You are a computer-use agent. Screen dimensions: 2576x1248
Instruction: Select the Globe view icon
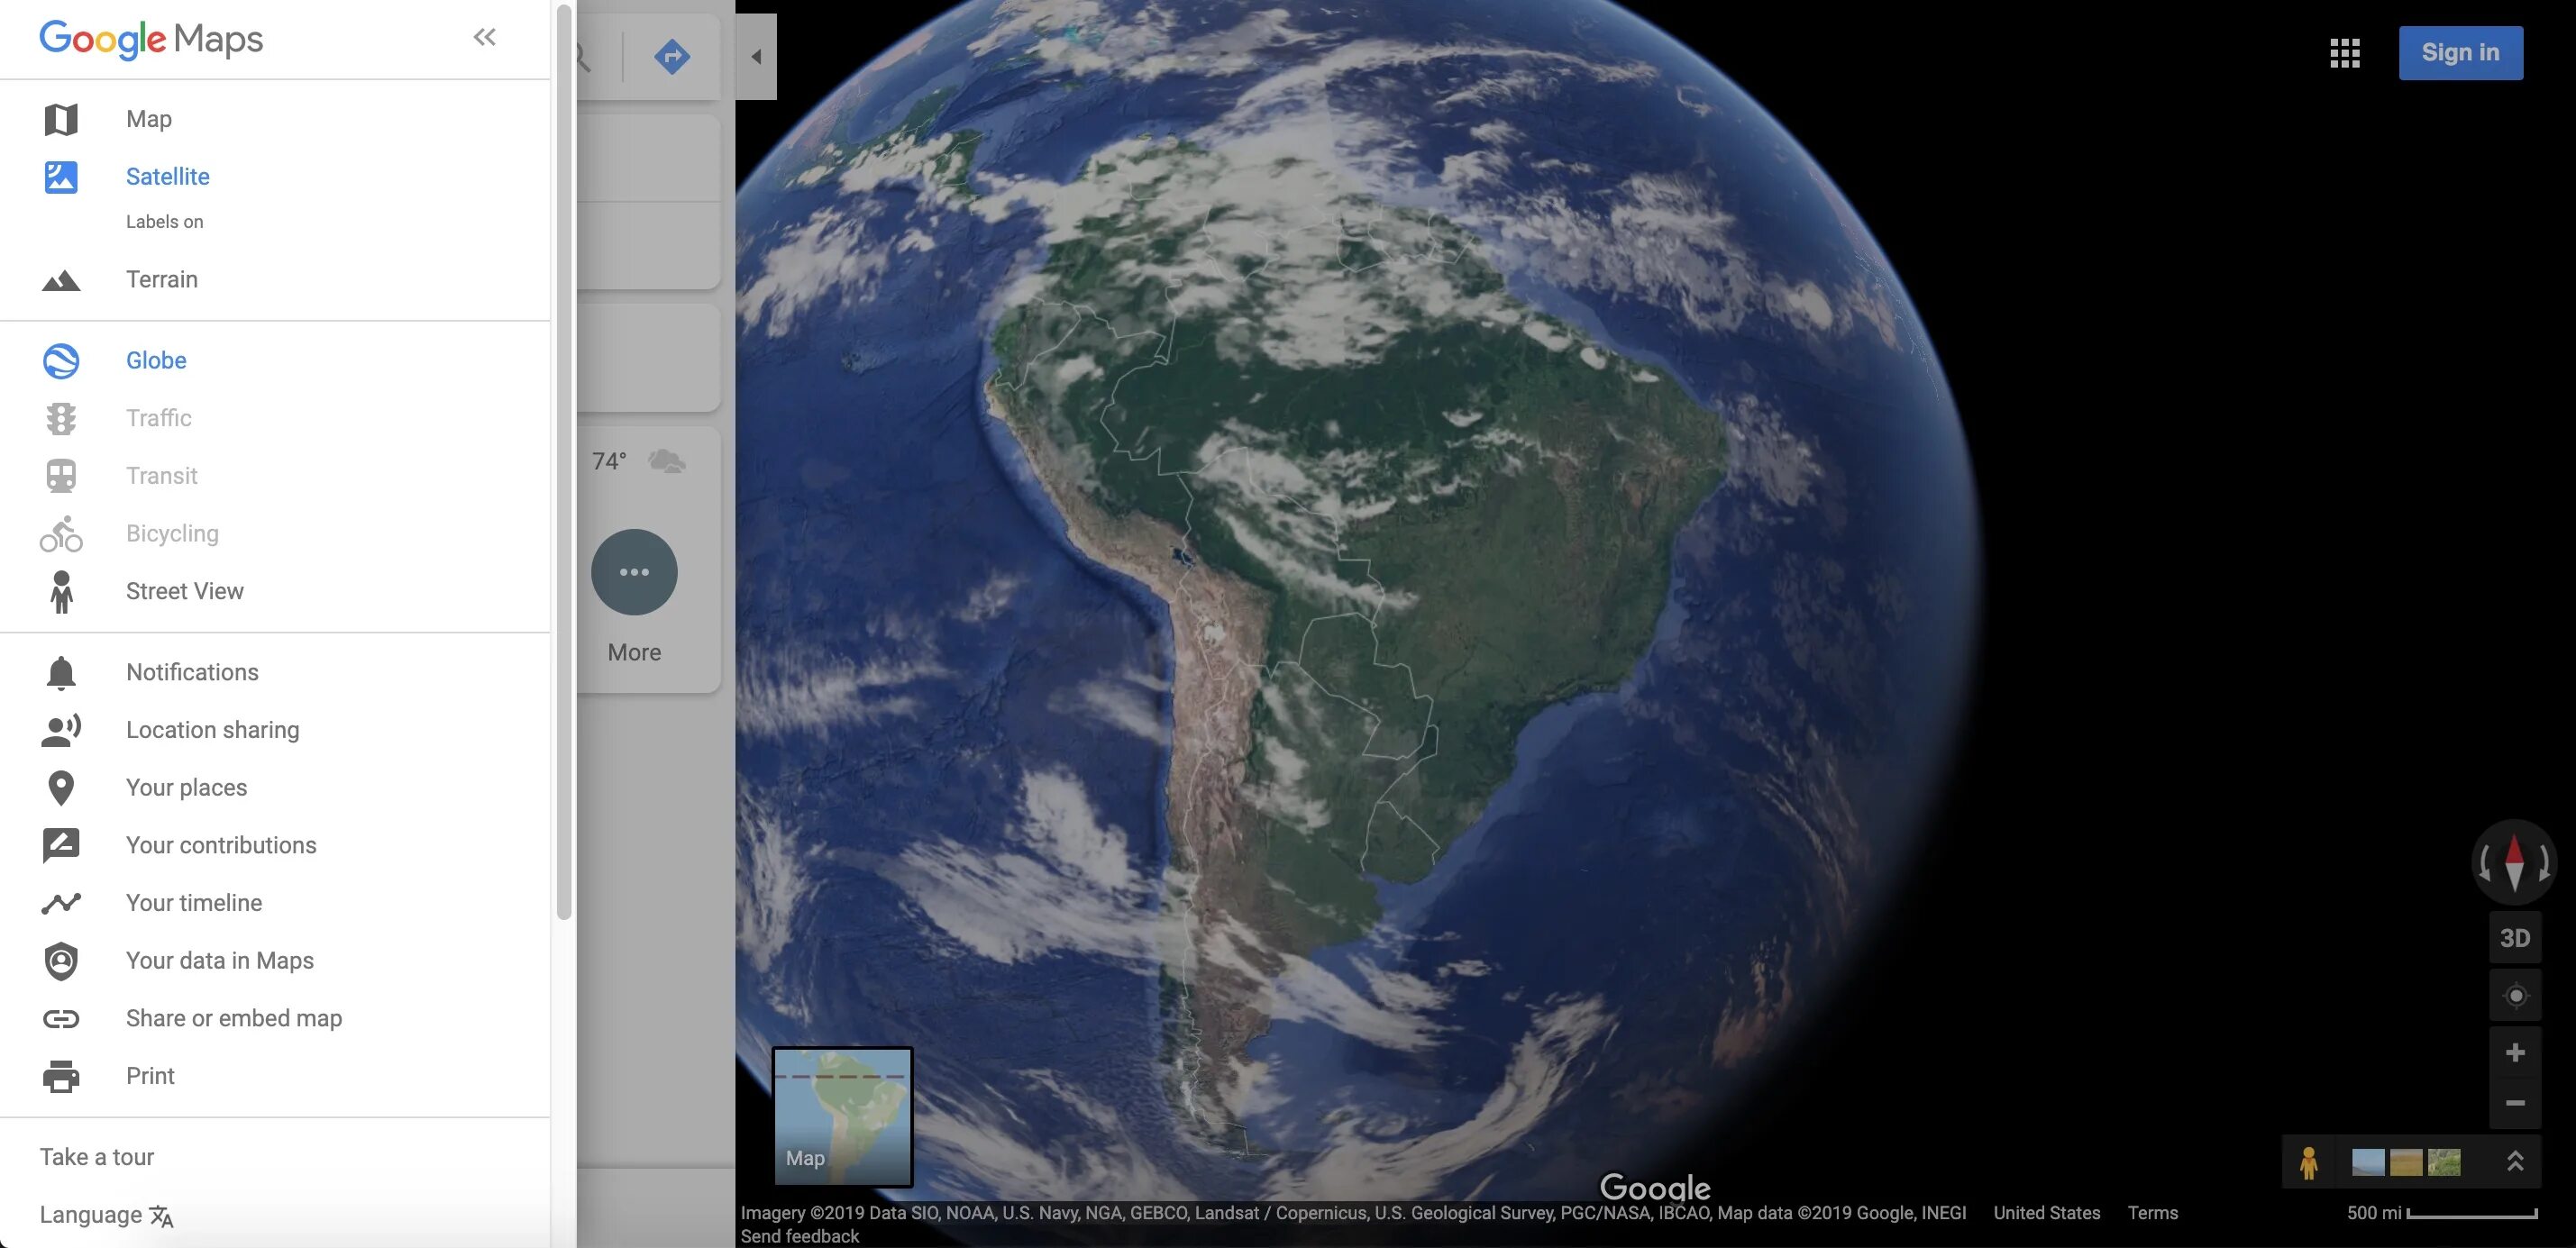pos(60,360)
